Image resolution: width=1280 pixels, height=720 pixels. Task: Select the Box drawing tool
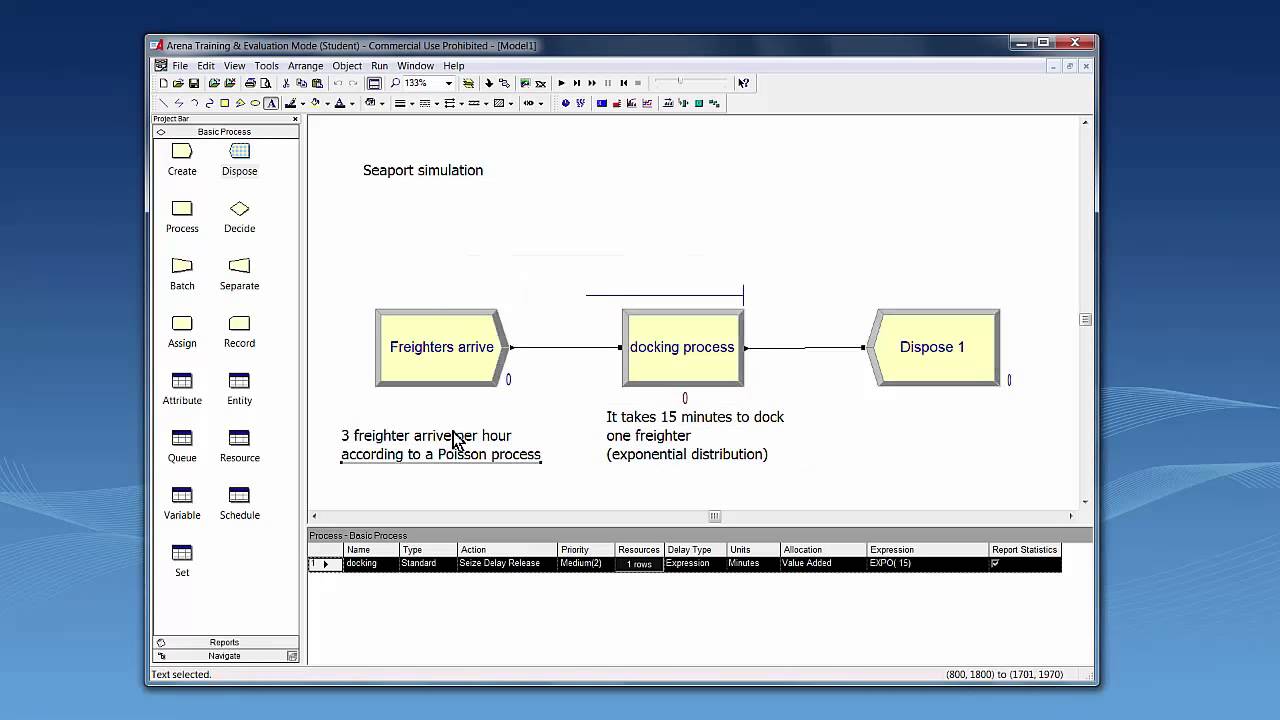224,103
